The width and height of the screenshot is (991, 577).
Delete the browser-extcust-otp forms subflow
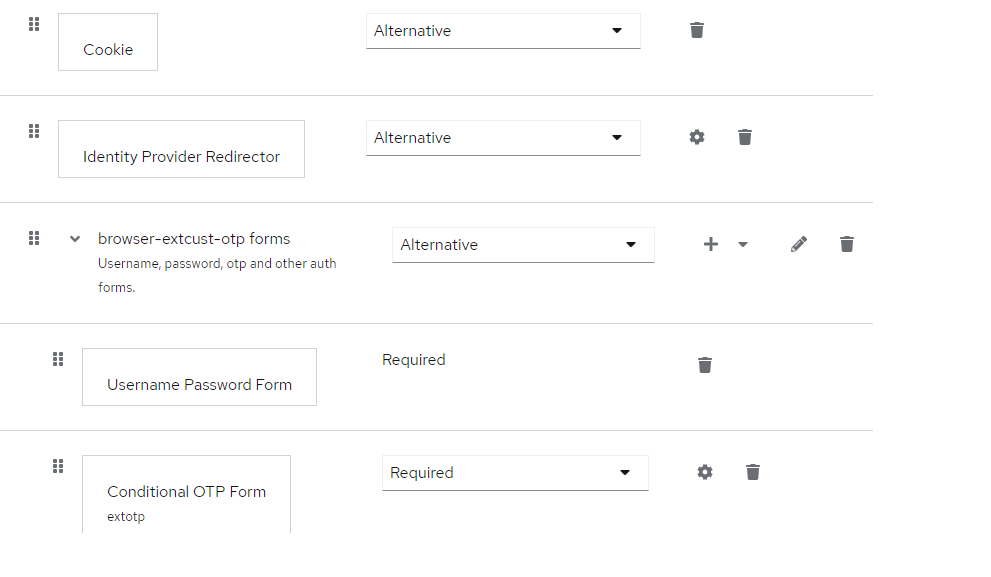[846, 244]
